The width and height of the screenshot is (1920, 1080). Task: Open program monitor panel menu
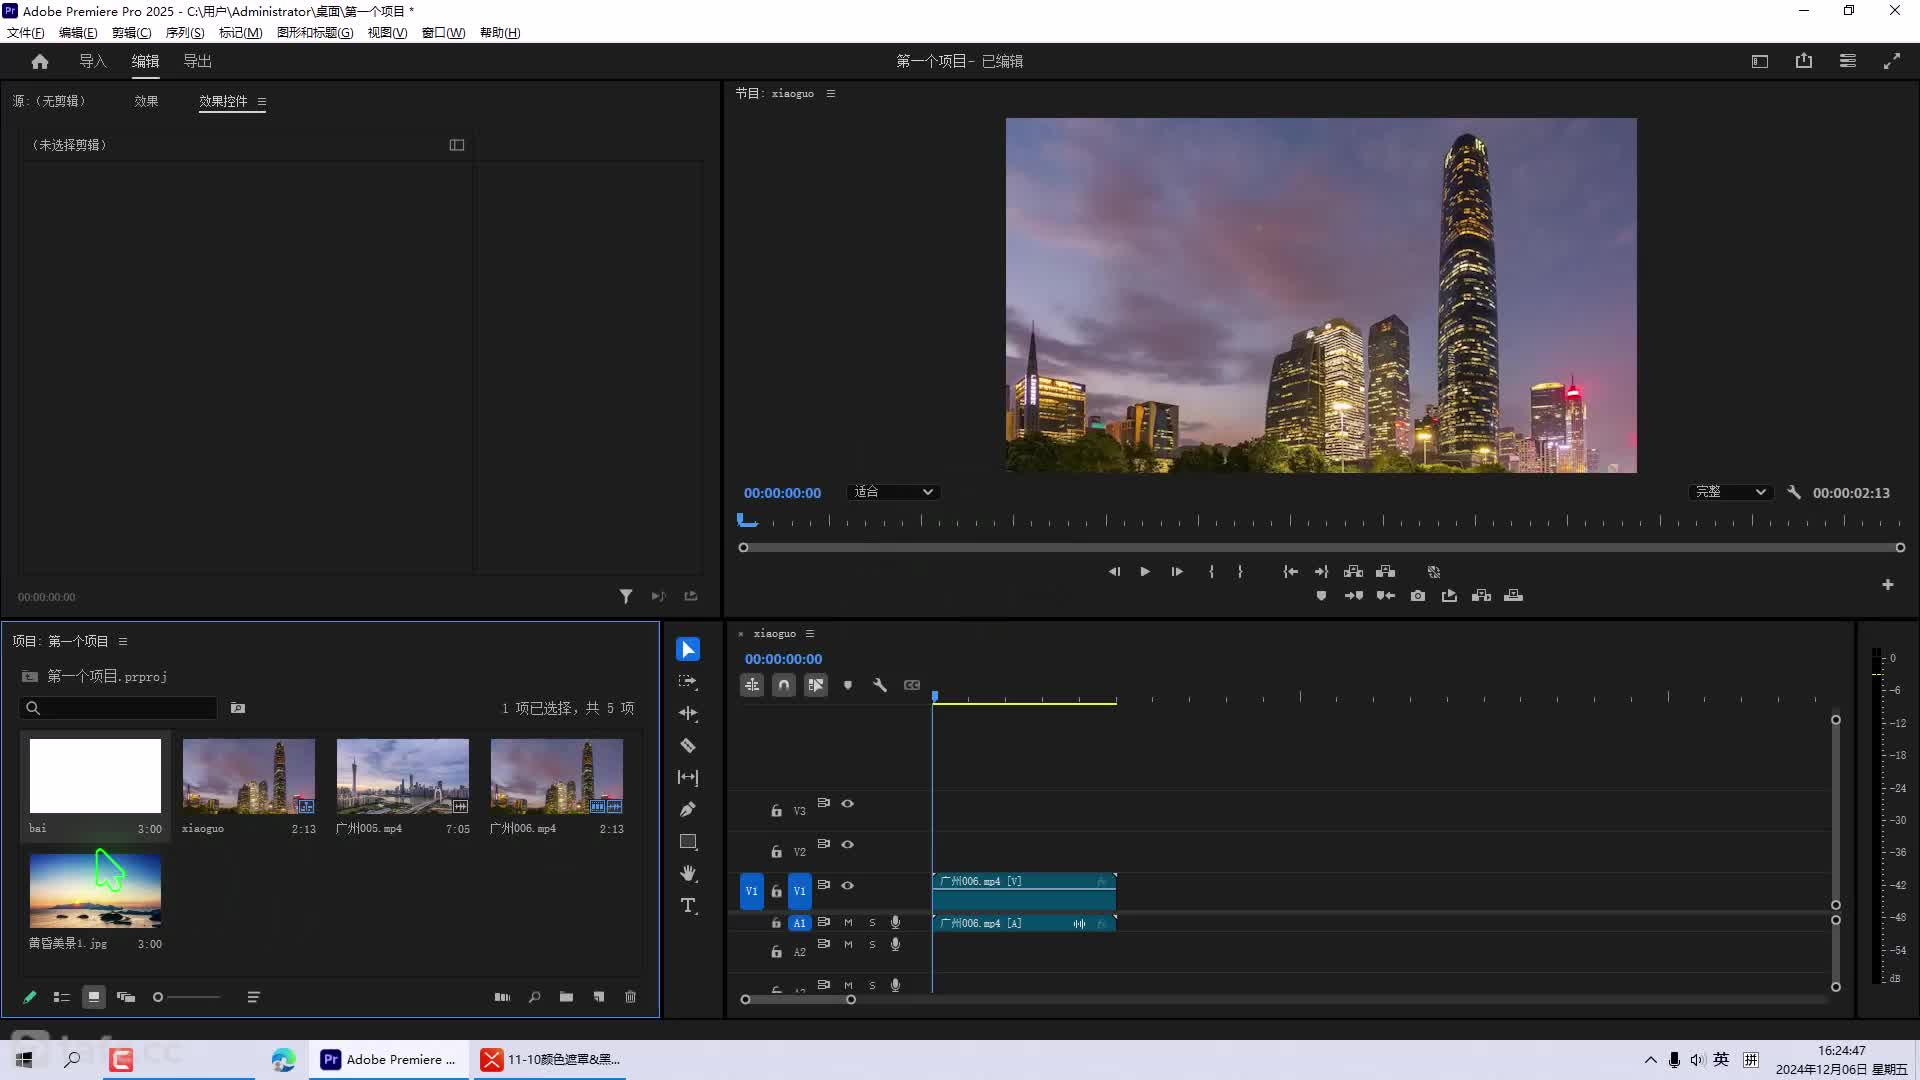[831, 94]
